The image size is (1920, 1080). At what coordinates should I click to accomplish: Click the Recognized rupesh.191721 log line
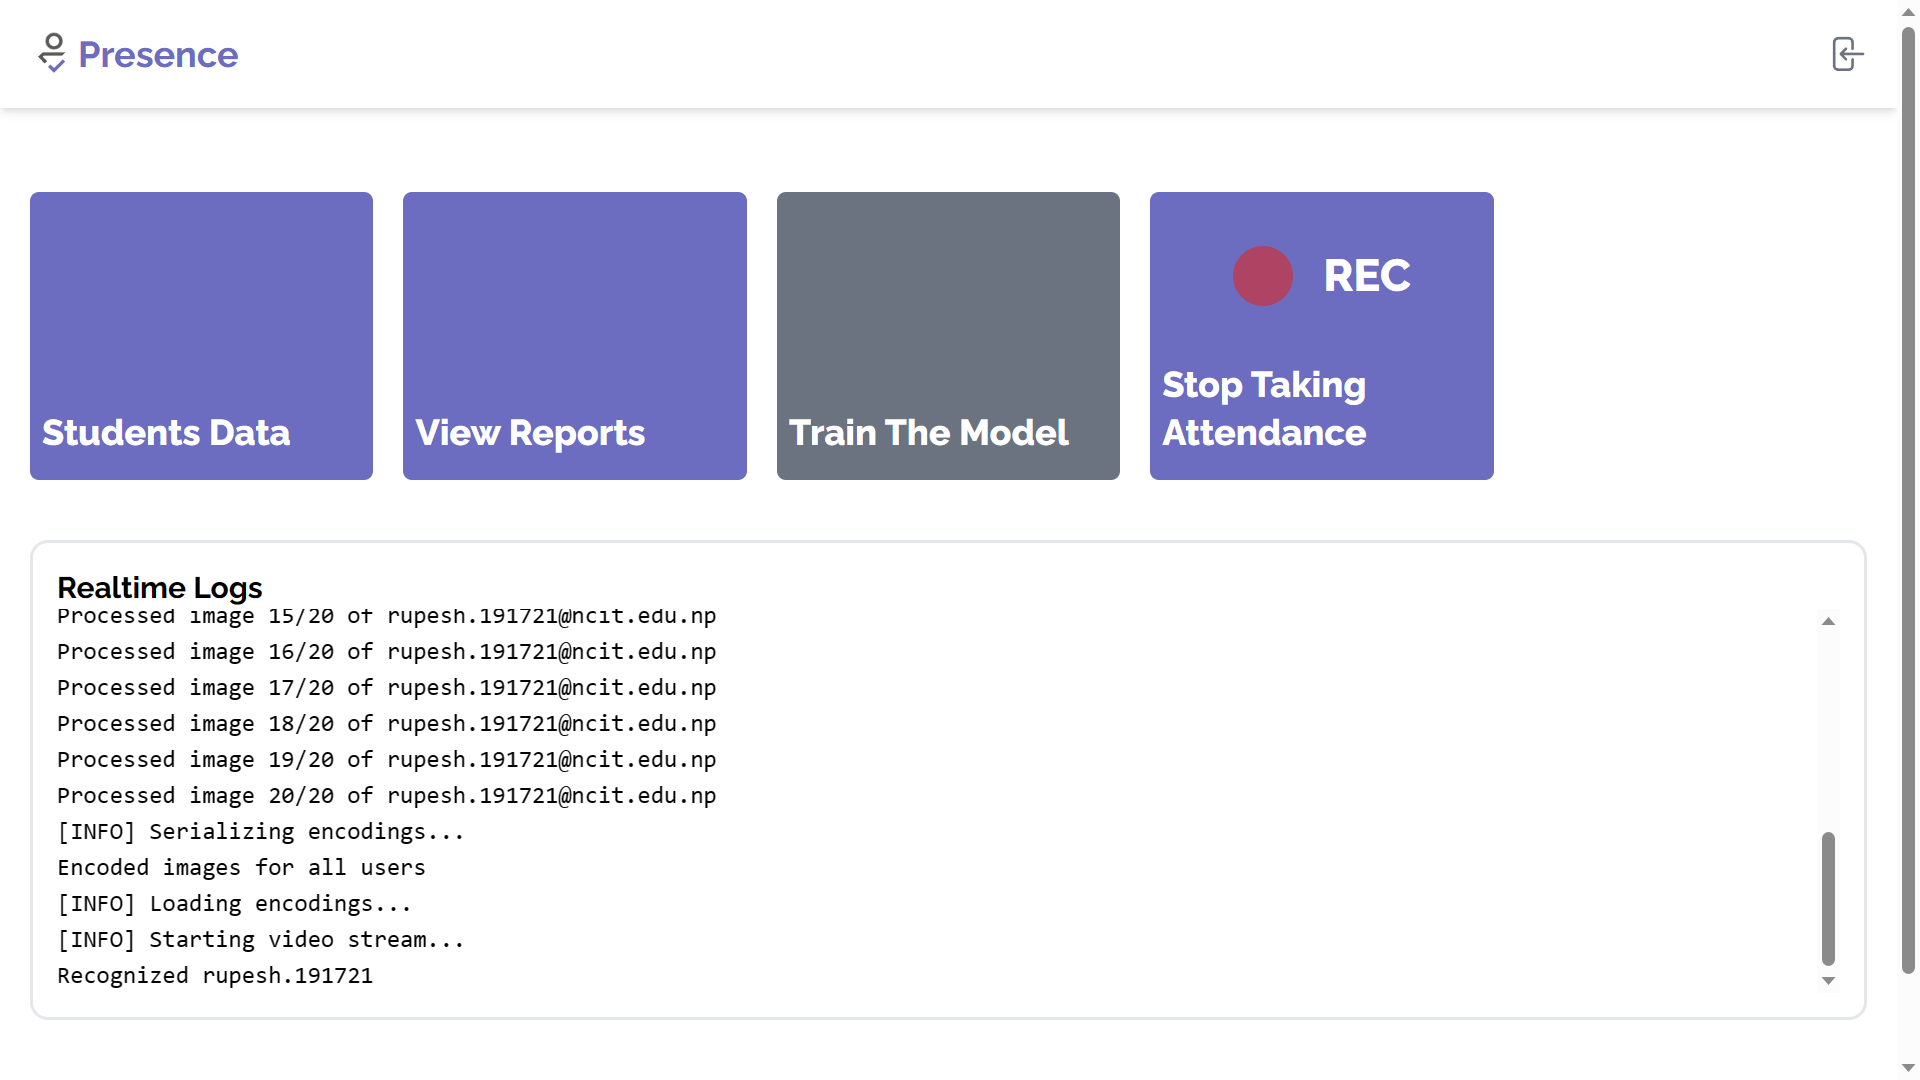(215, 976)
